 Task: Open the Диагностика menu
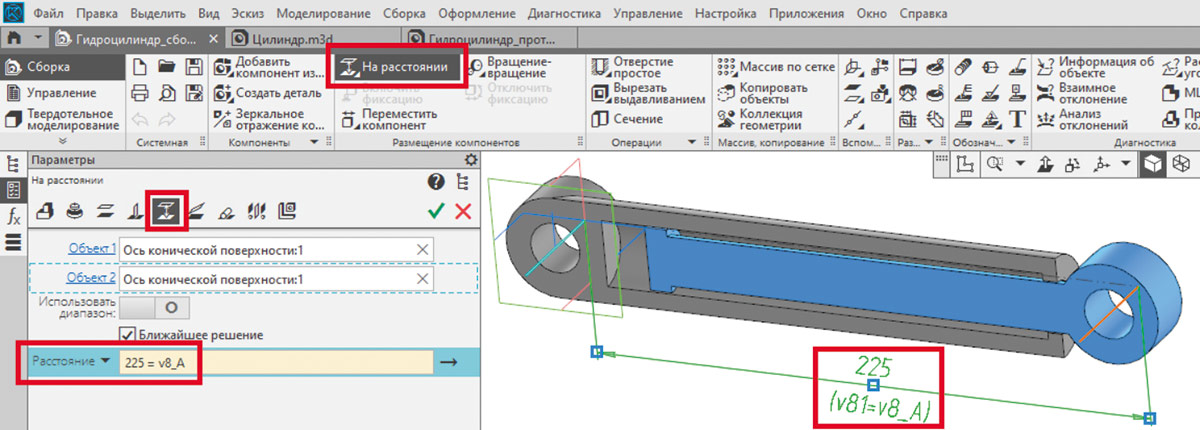point(565,14)
